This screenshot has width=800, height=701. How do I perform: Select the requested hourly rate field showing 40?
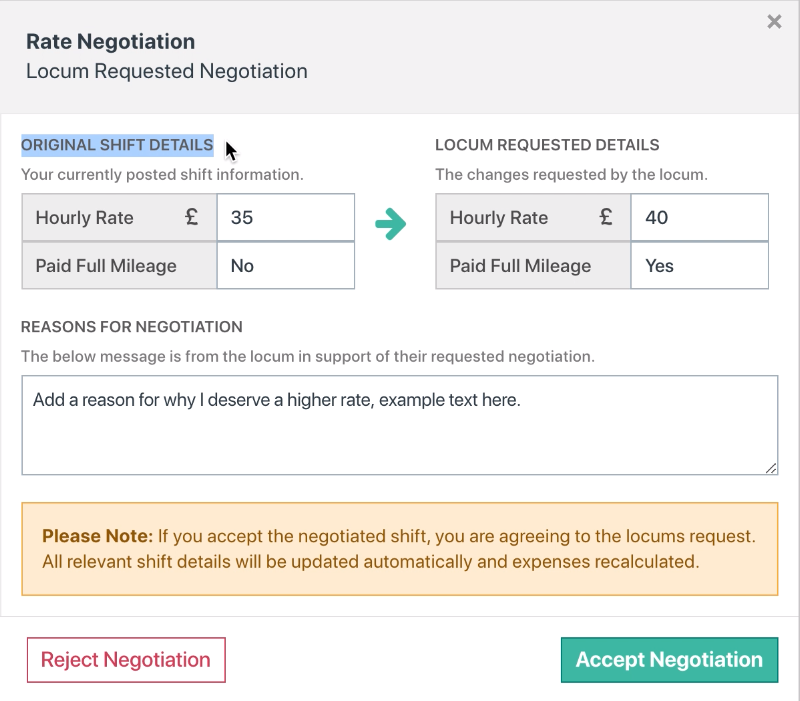[x=699, y=218]
